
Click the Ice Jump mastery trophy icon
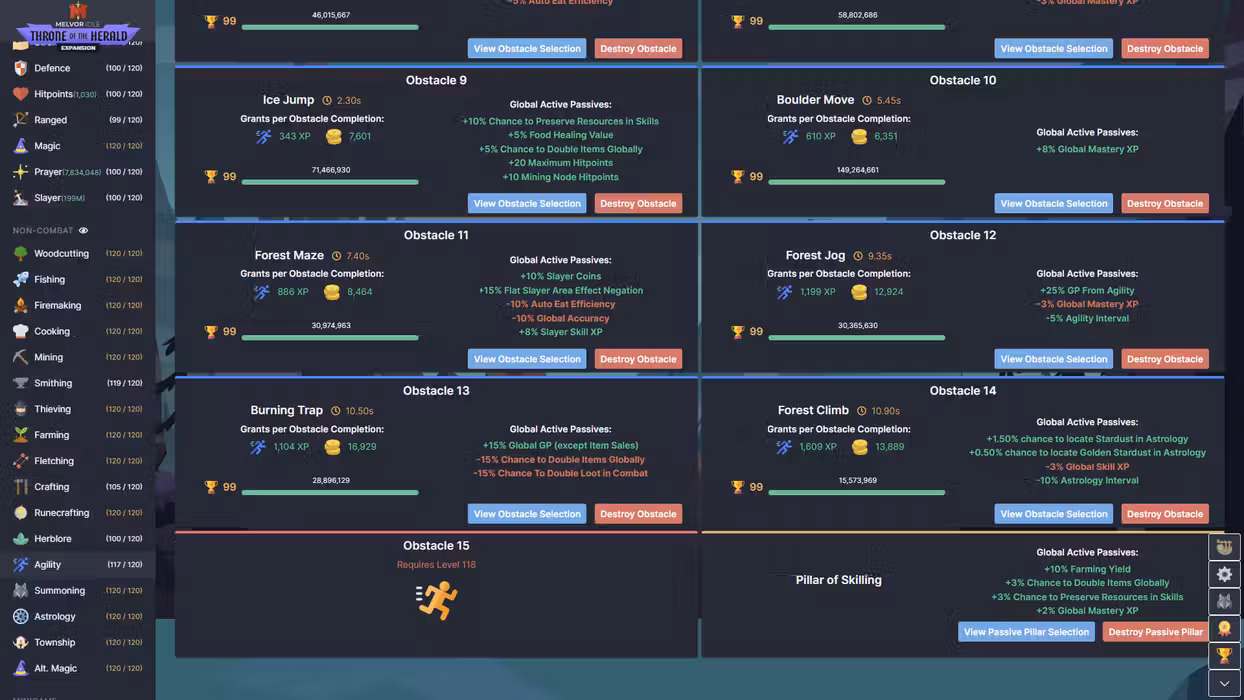[x=211, y=177]
